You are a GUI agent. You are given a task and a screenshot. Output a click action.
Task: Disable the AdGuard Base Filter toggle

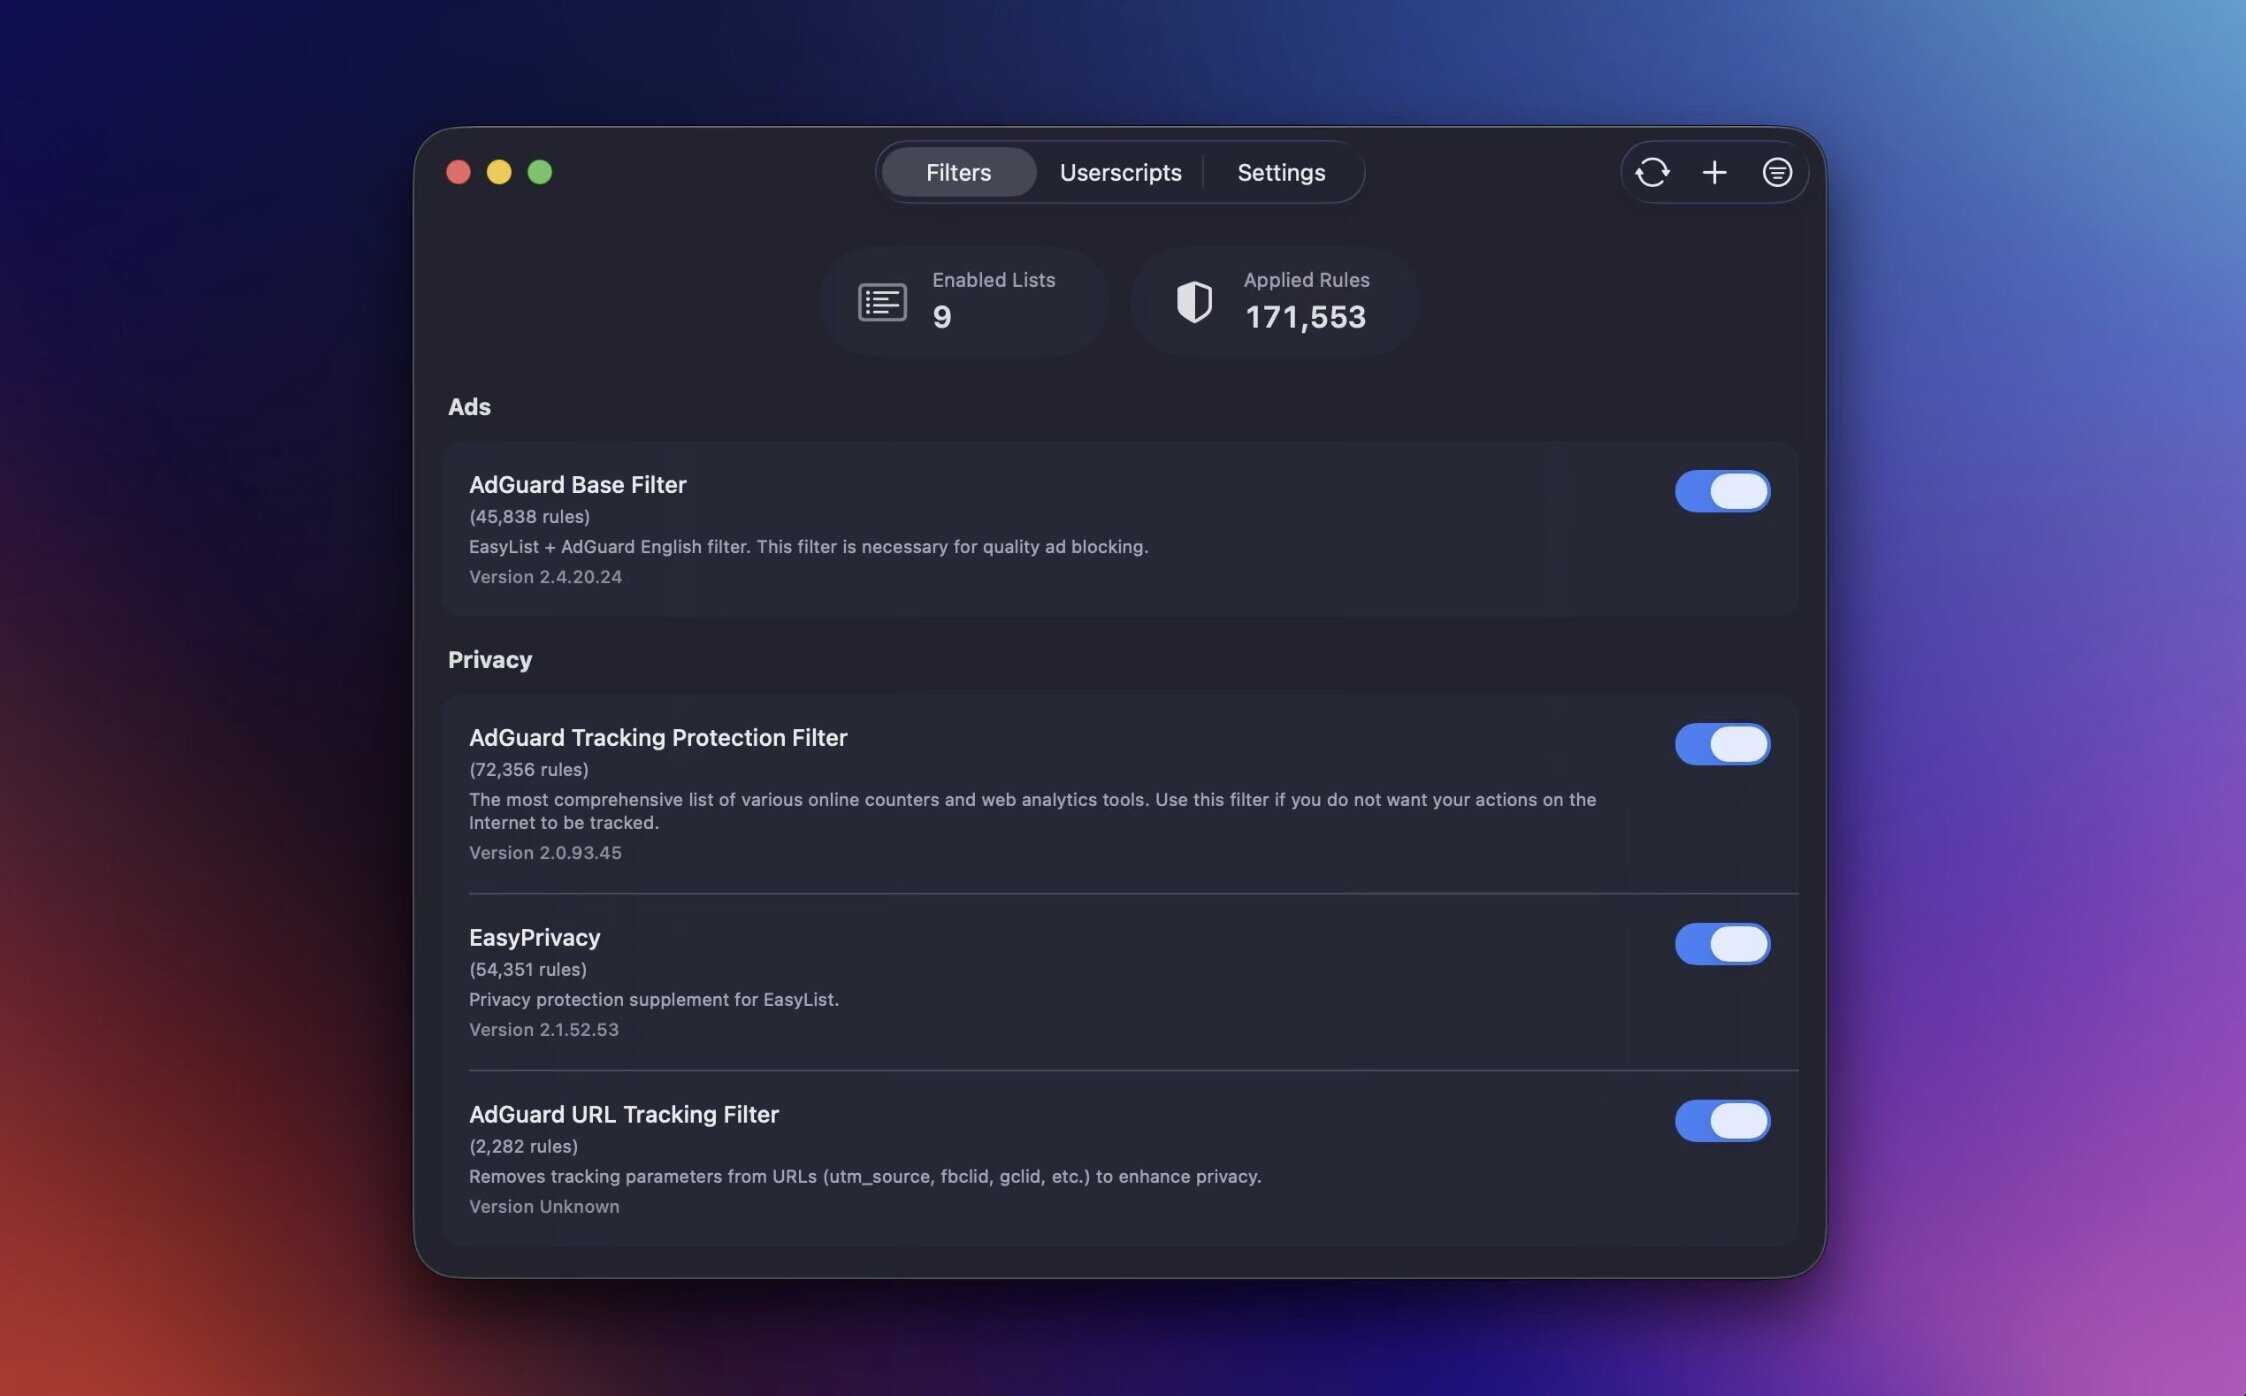(x=1722, y=491)
